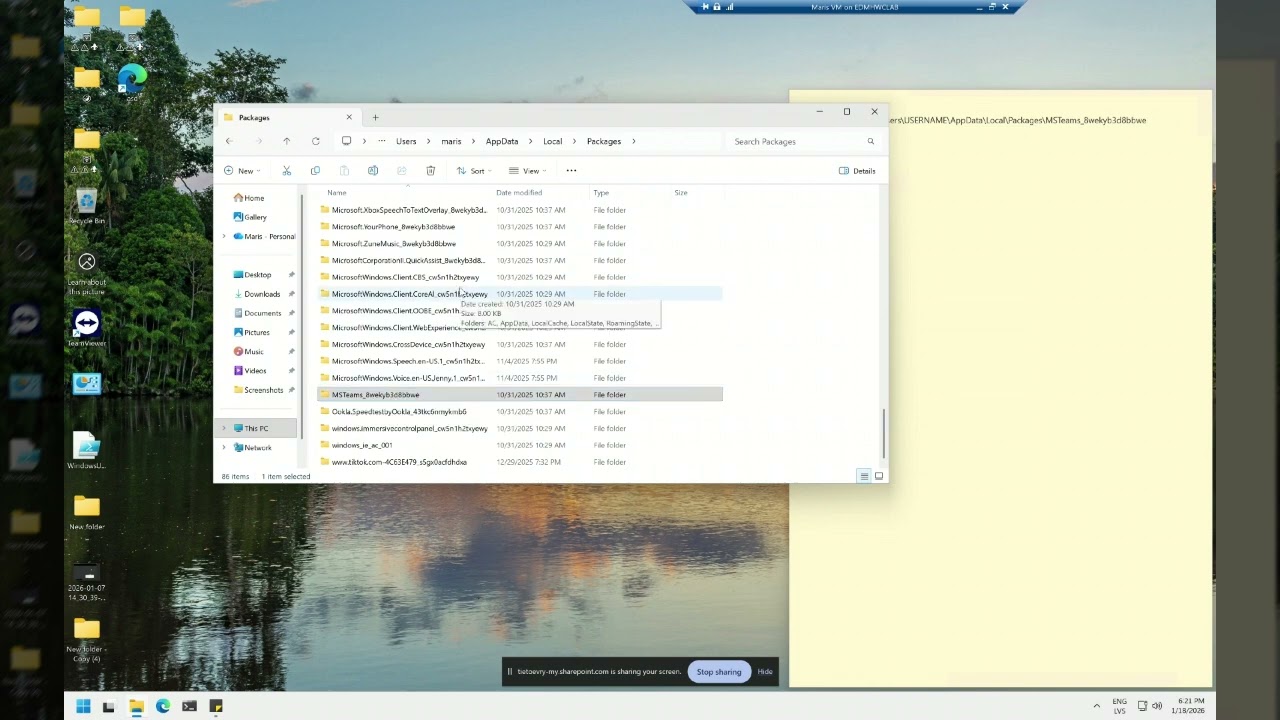This screenshot has width=1280, height=720.
Task: Select www.tiktok.com-4C63E479 folder
Action: point(520,462)
